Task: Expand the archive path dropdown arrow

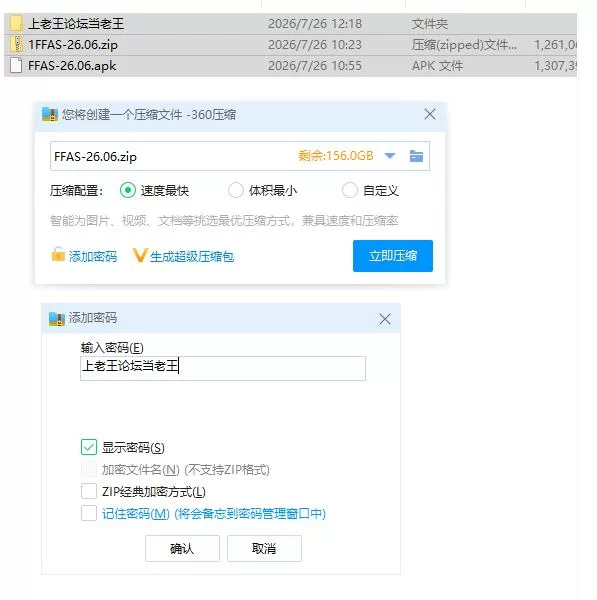Action: click(390, 156)
